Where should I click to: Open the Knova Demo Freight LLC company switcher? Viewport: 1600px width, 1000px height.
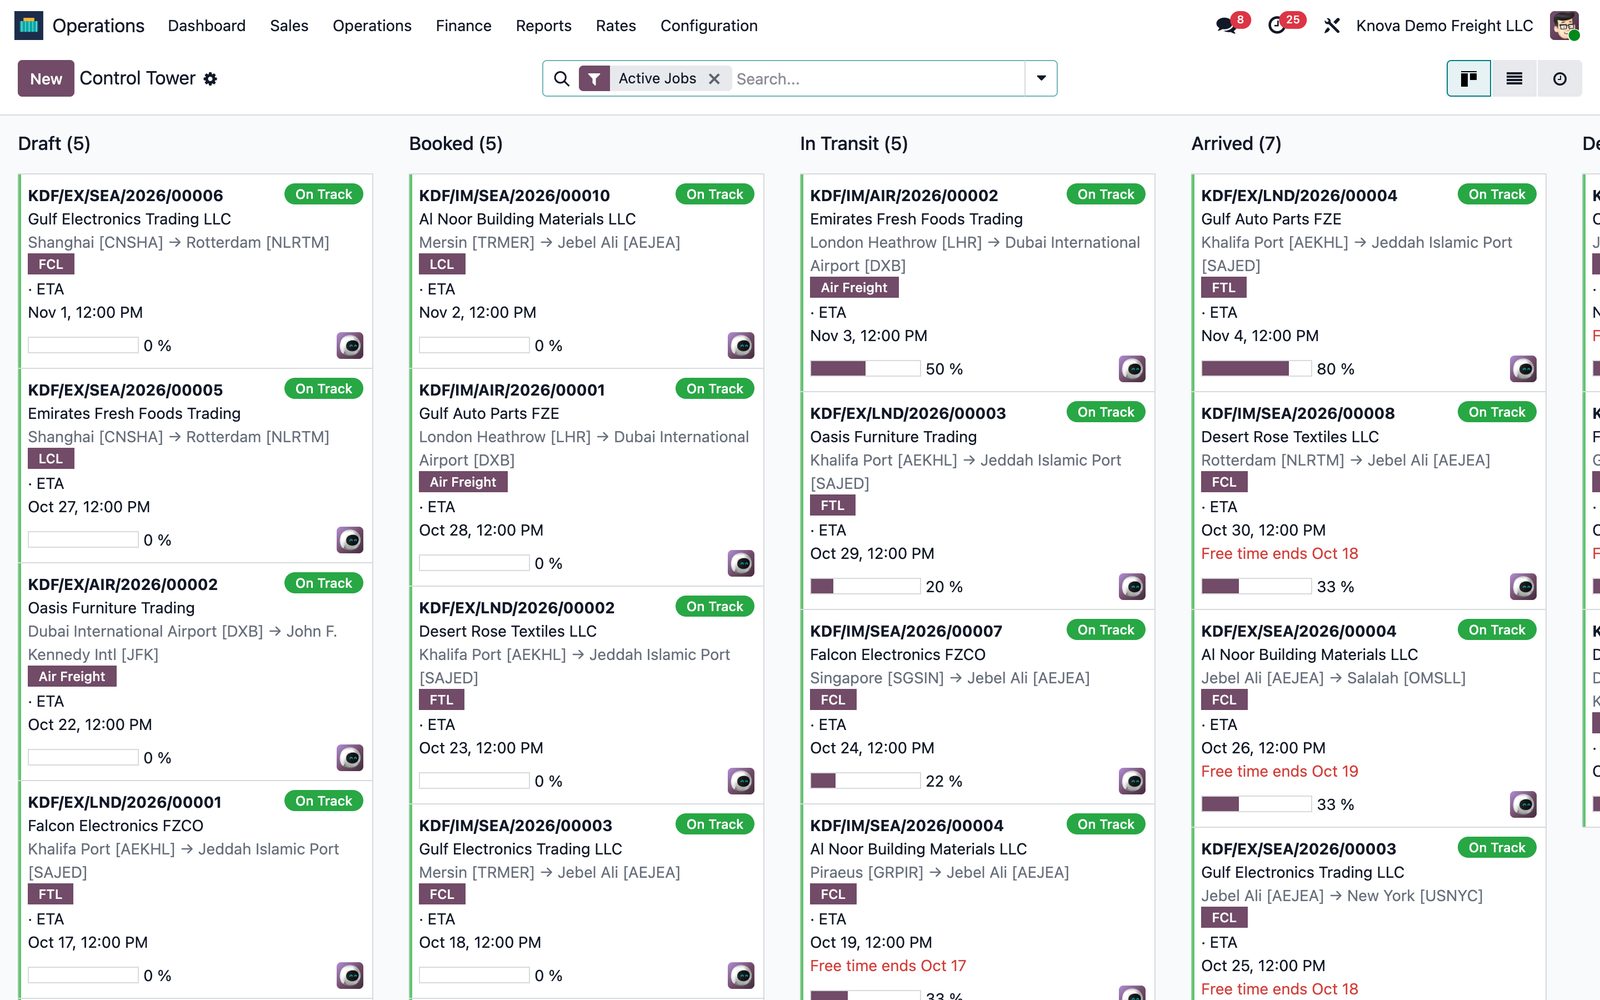(x=1444, y=26)
